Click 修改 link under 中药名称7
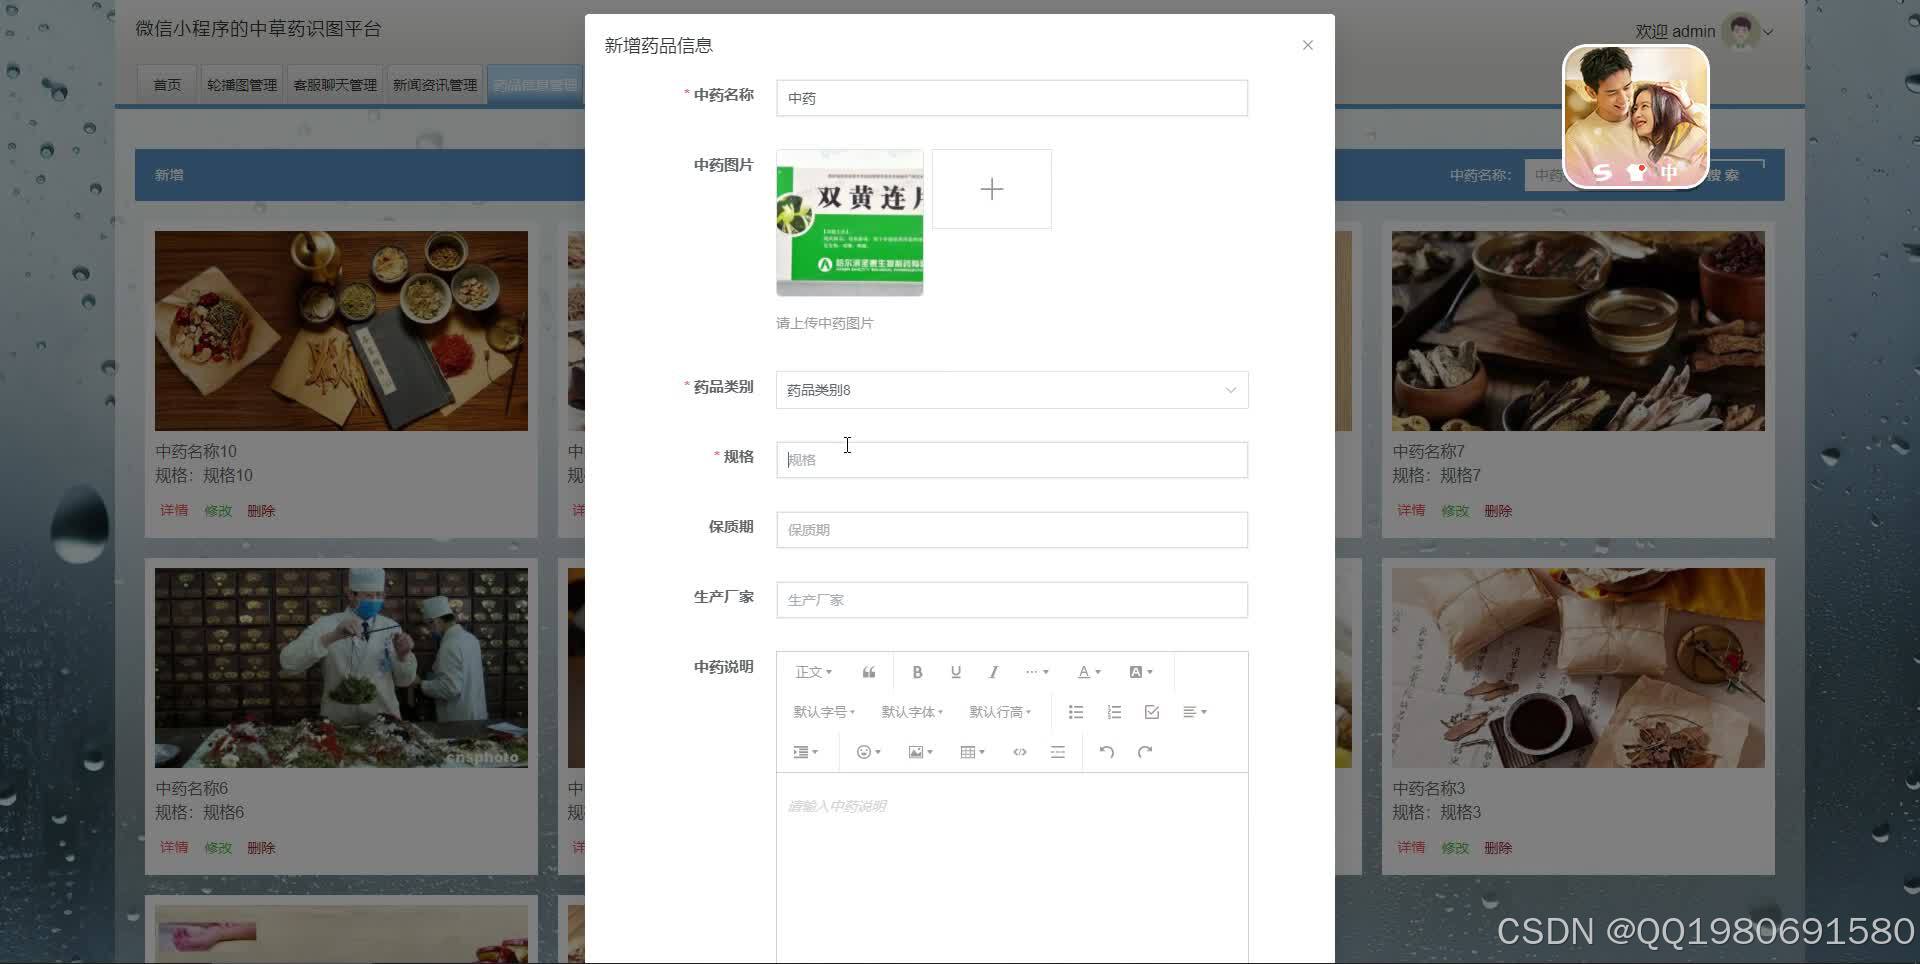This screenshot has height=964, width=1920. click(x=1455, y=510)
